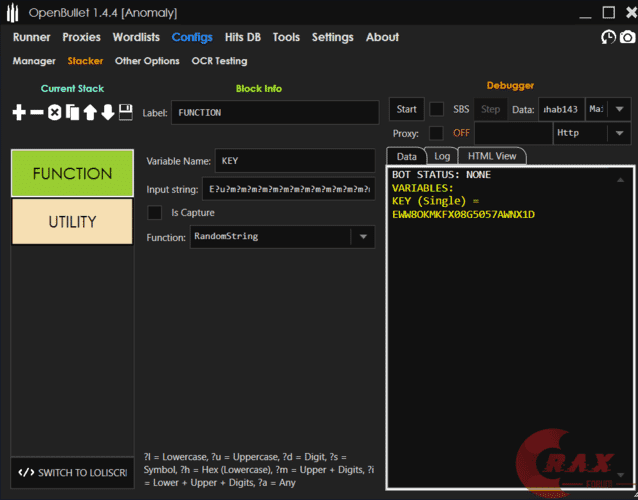Screen dimensions: 638x500
Task: Go to the Proxies section
Action: pyautogui.click(x=81, y=37)
